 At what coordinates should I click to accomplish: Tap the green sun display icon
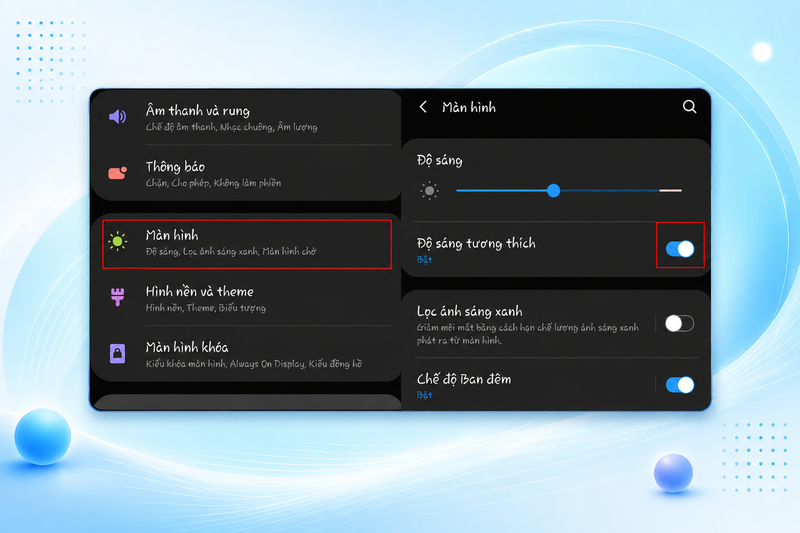click(117, 241)
